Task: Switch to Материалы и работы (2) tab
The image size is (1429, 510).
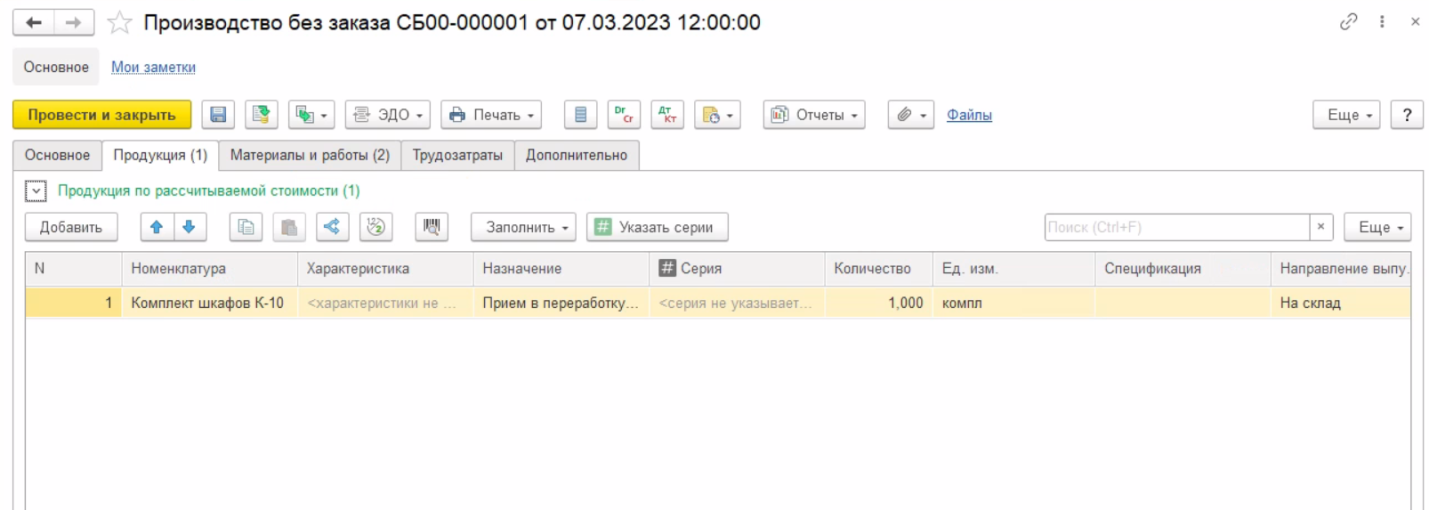Action: 310,155
